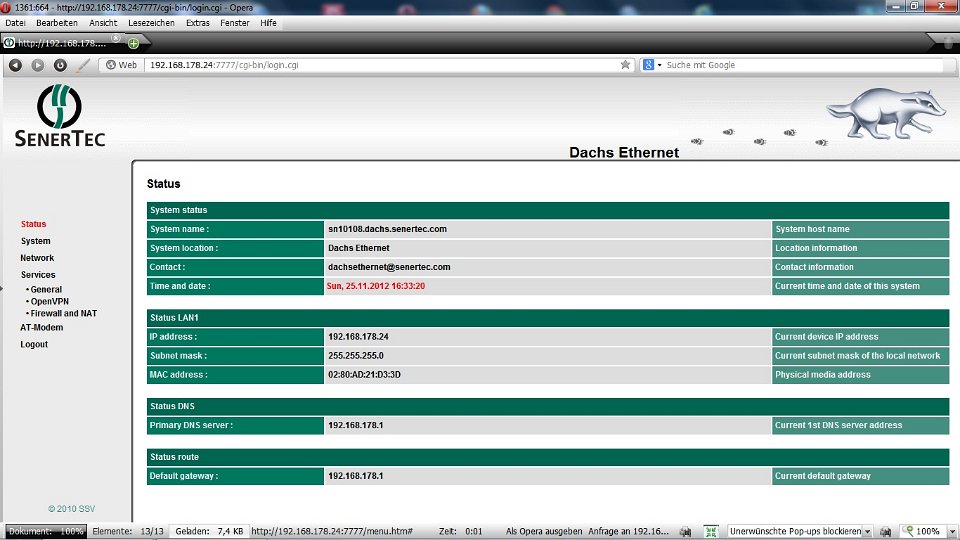The width and height of the screenshot is (960, 540).
Task: Bookmark page using the star icon
Action: coord(626,65)
